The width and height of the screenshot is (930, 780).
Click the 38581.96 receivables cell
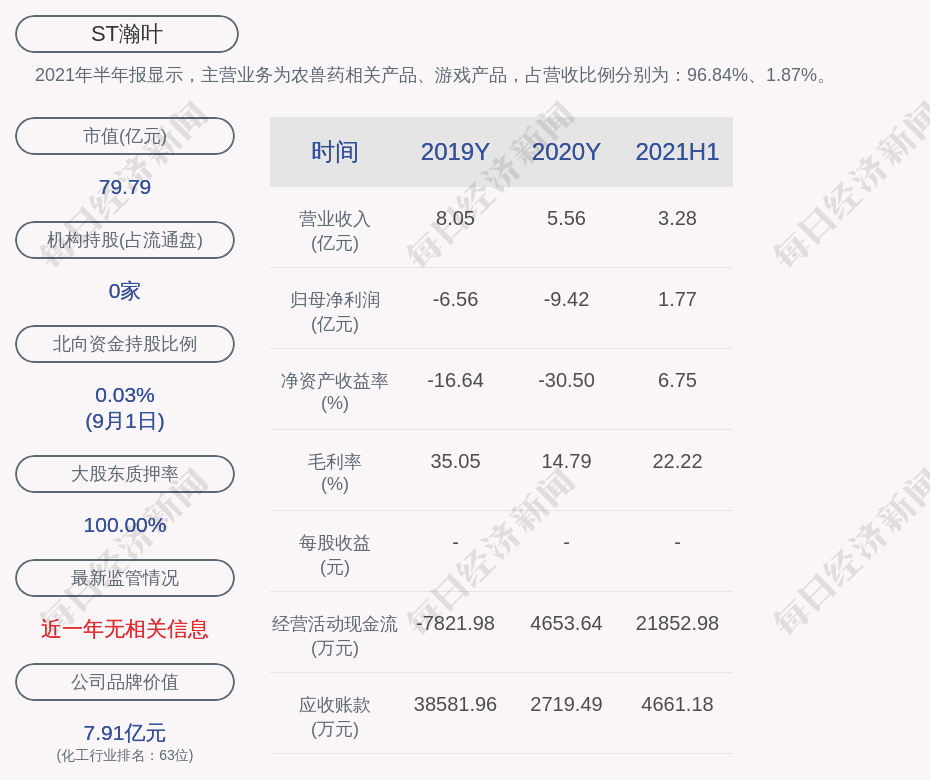455,705
